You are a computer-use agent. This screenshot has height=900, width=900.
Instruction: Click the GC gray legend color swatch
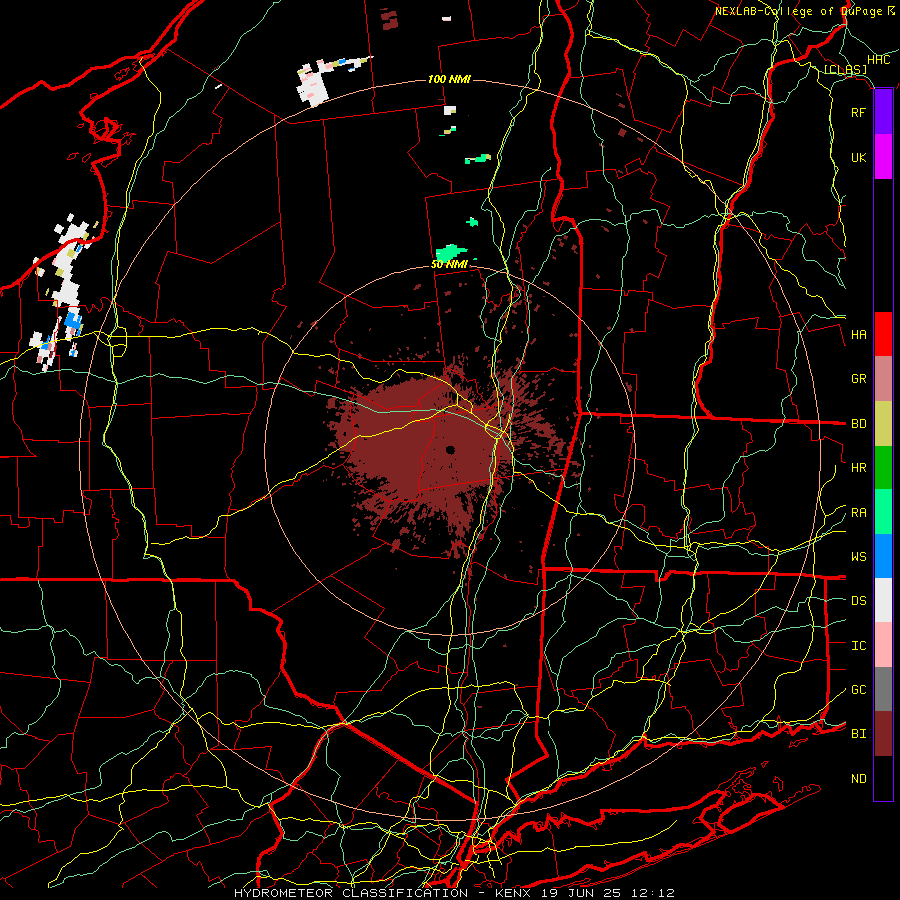[x=883, y=689]
